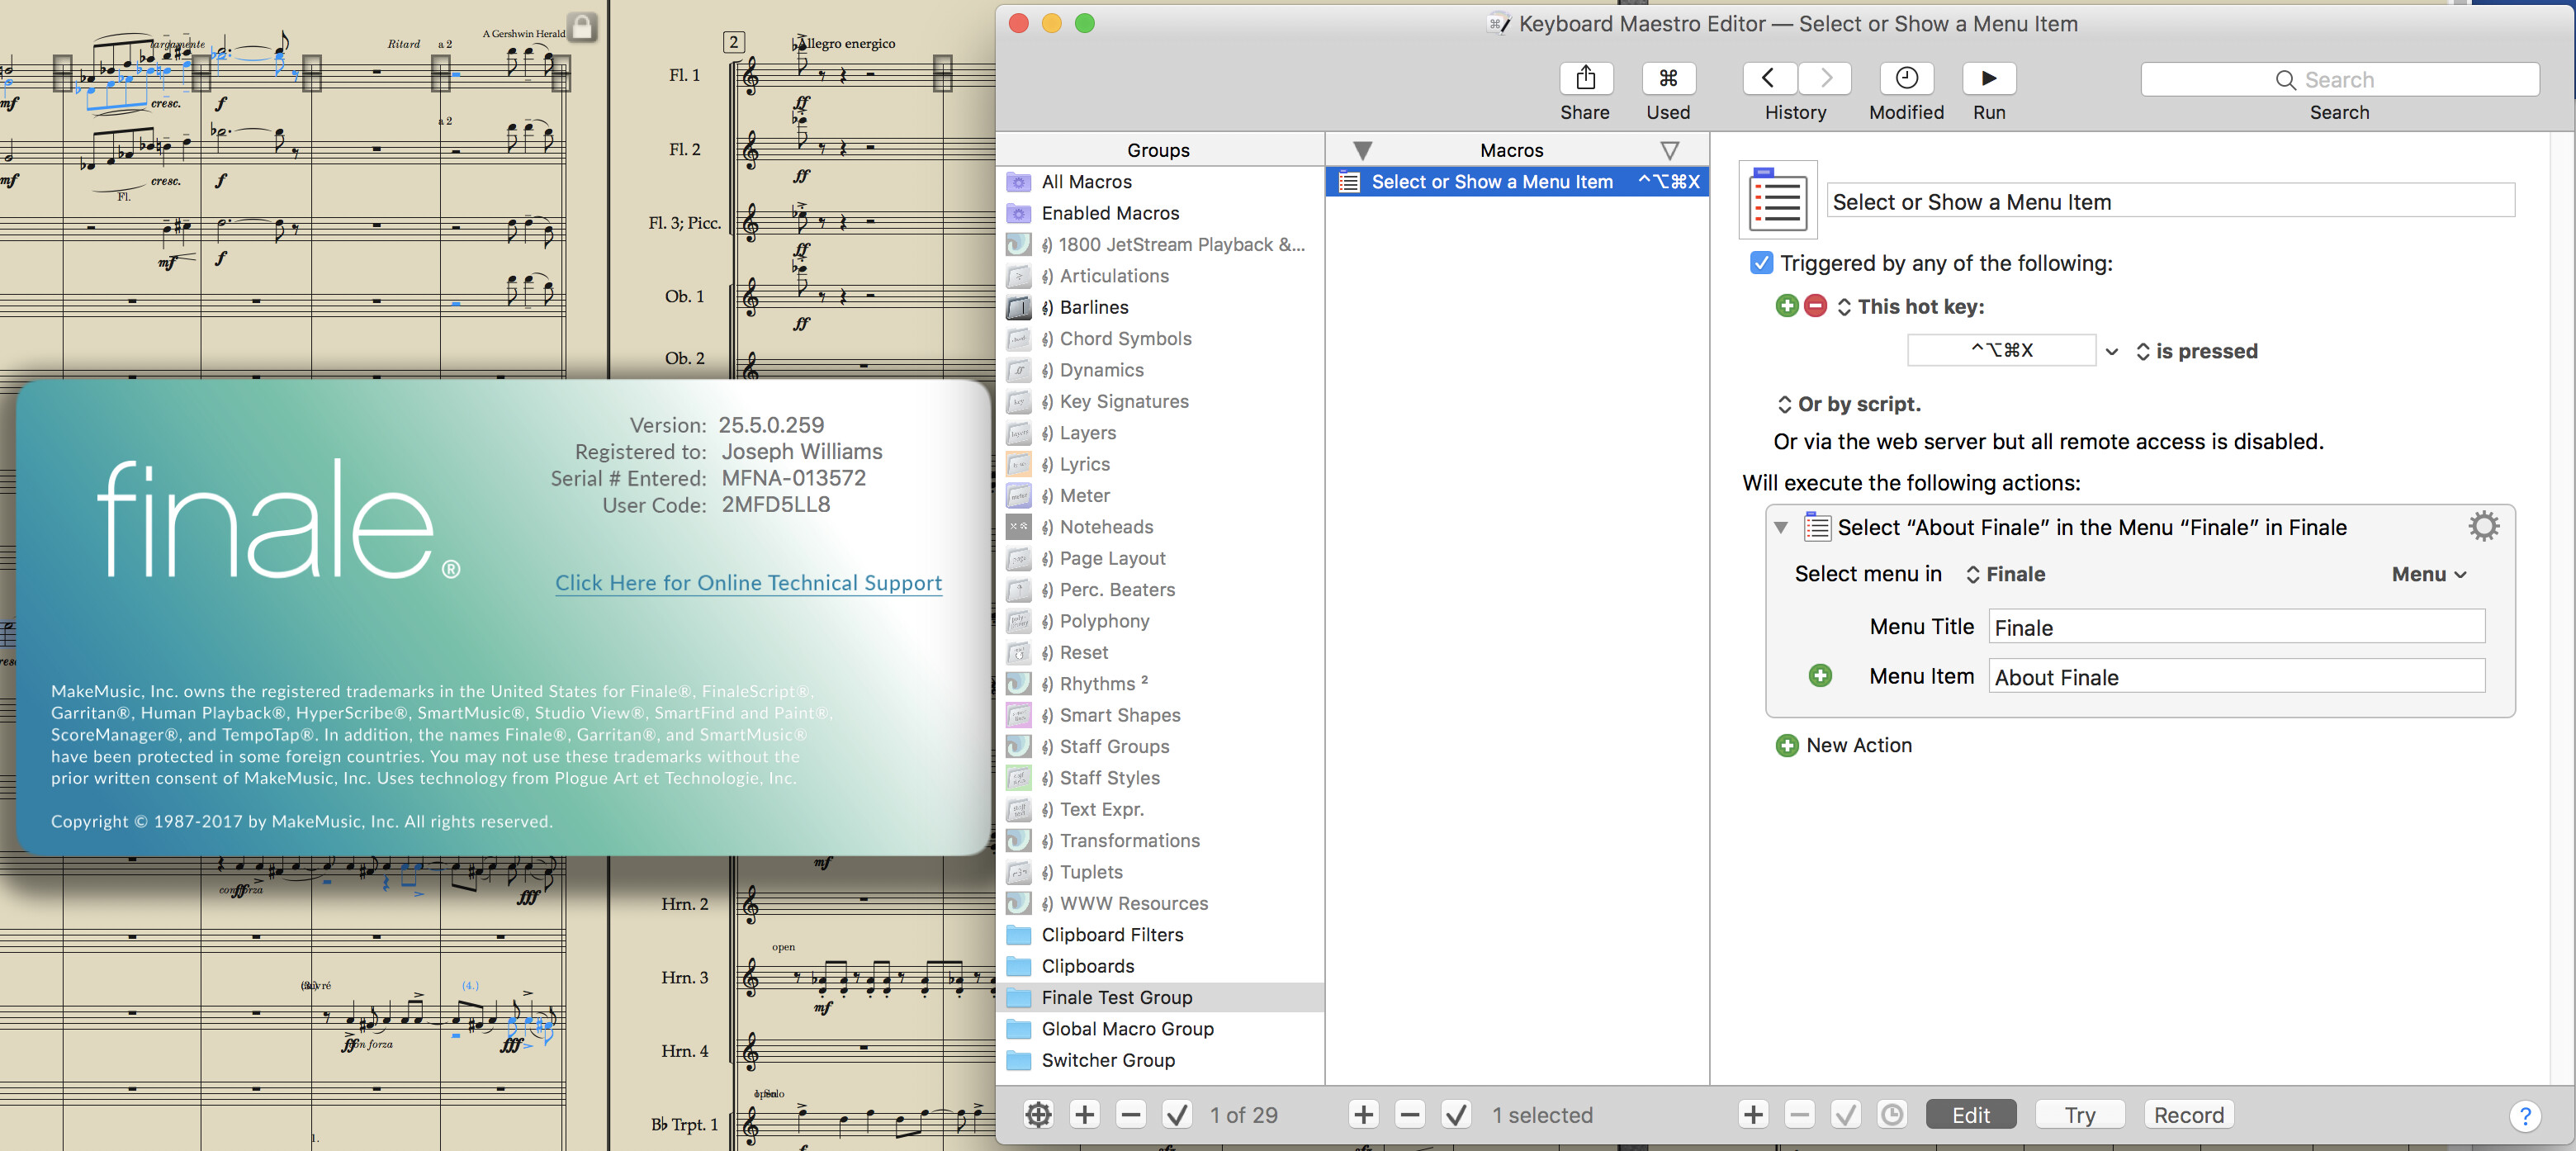Click the Menu Title field
This screenshot has height=1151, width=2576.
tap(2236, 626)
